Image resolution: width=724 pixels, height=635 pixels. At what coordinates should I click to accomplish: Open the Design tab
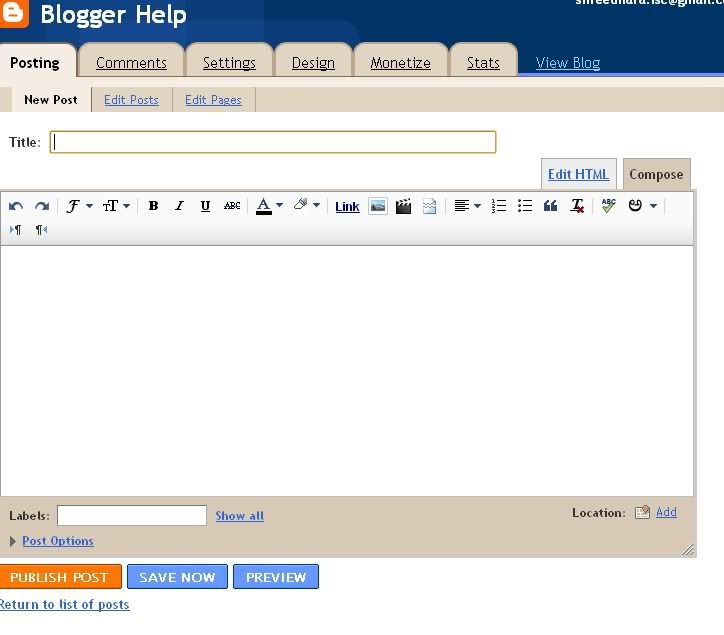click(x=314, y=63)
